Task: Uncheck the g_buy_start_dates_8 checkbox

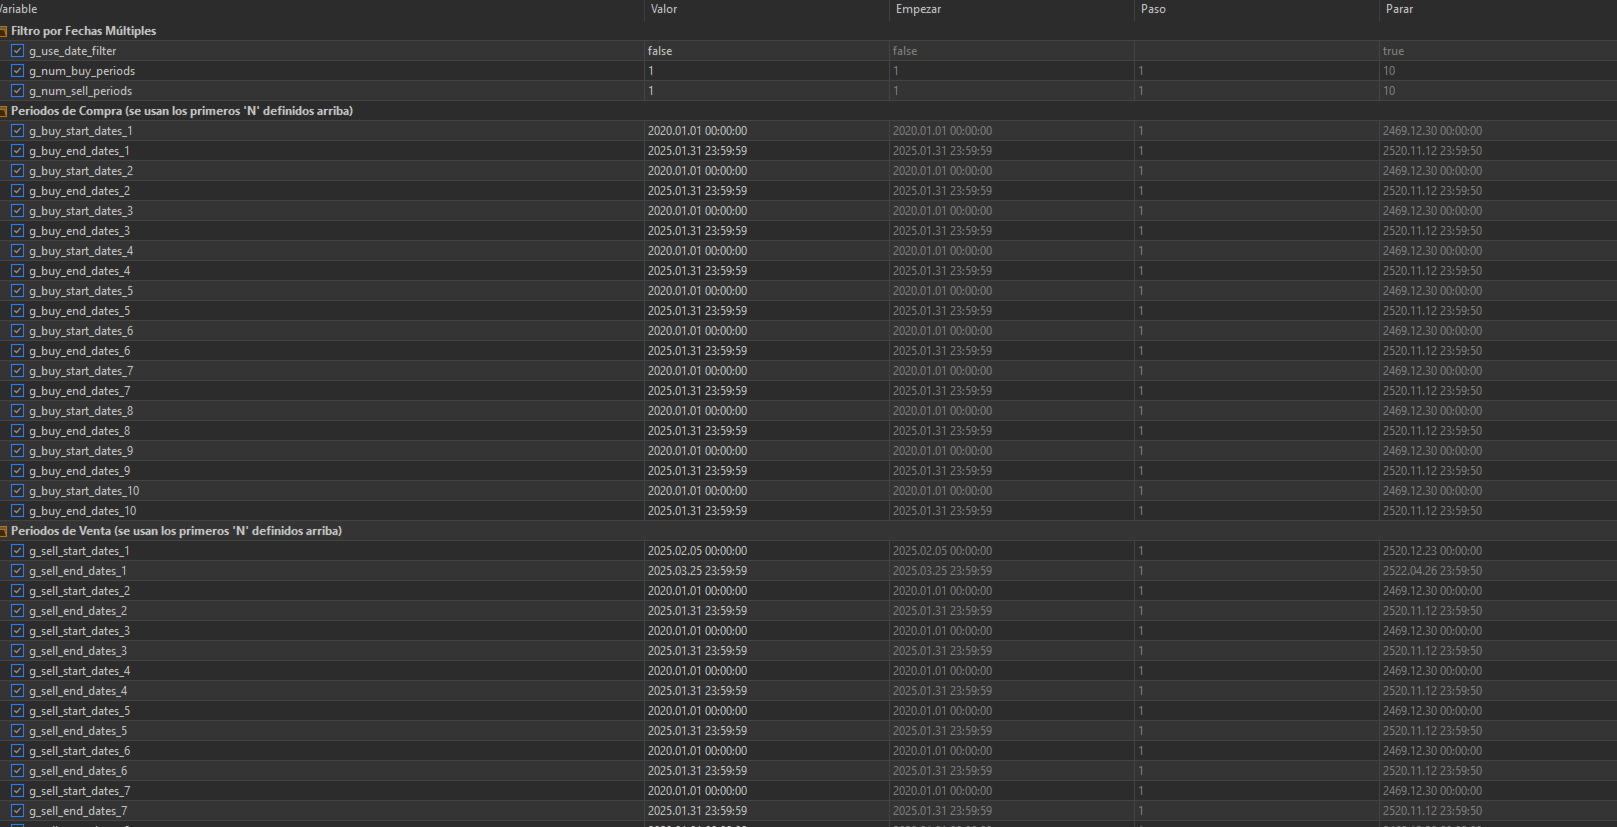Action: click(x=17, y=411)
